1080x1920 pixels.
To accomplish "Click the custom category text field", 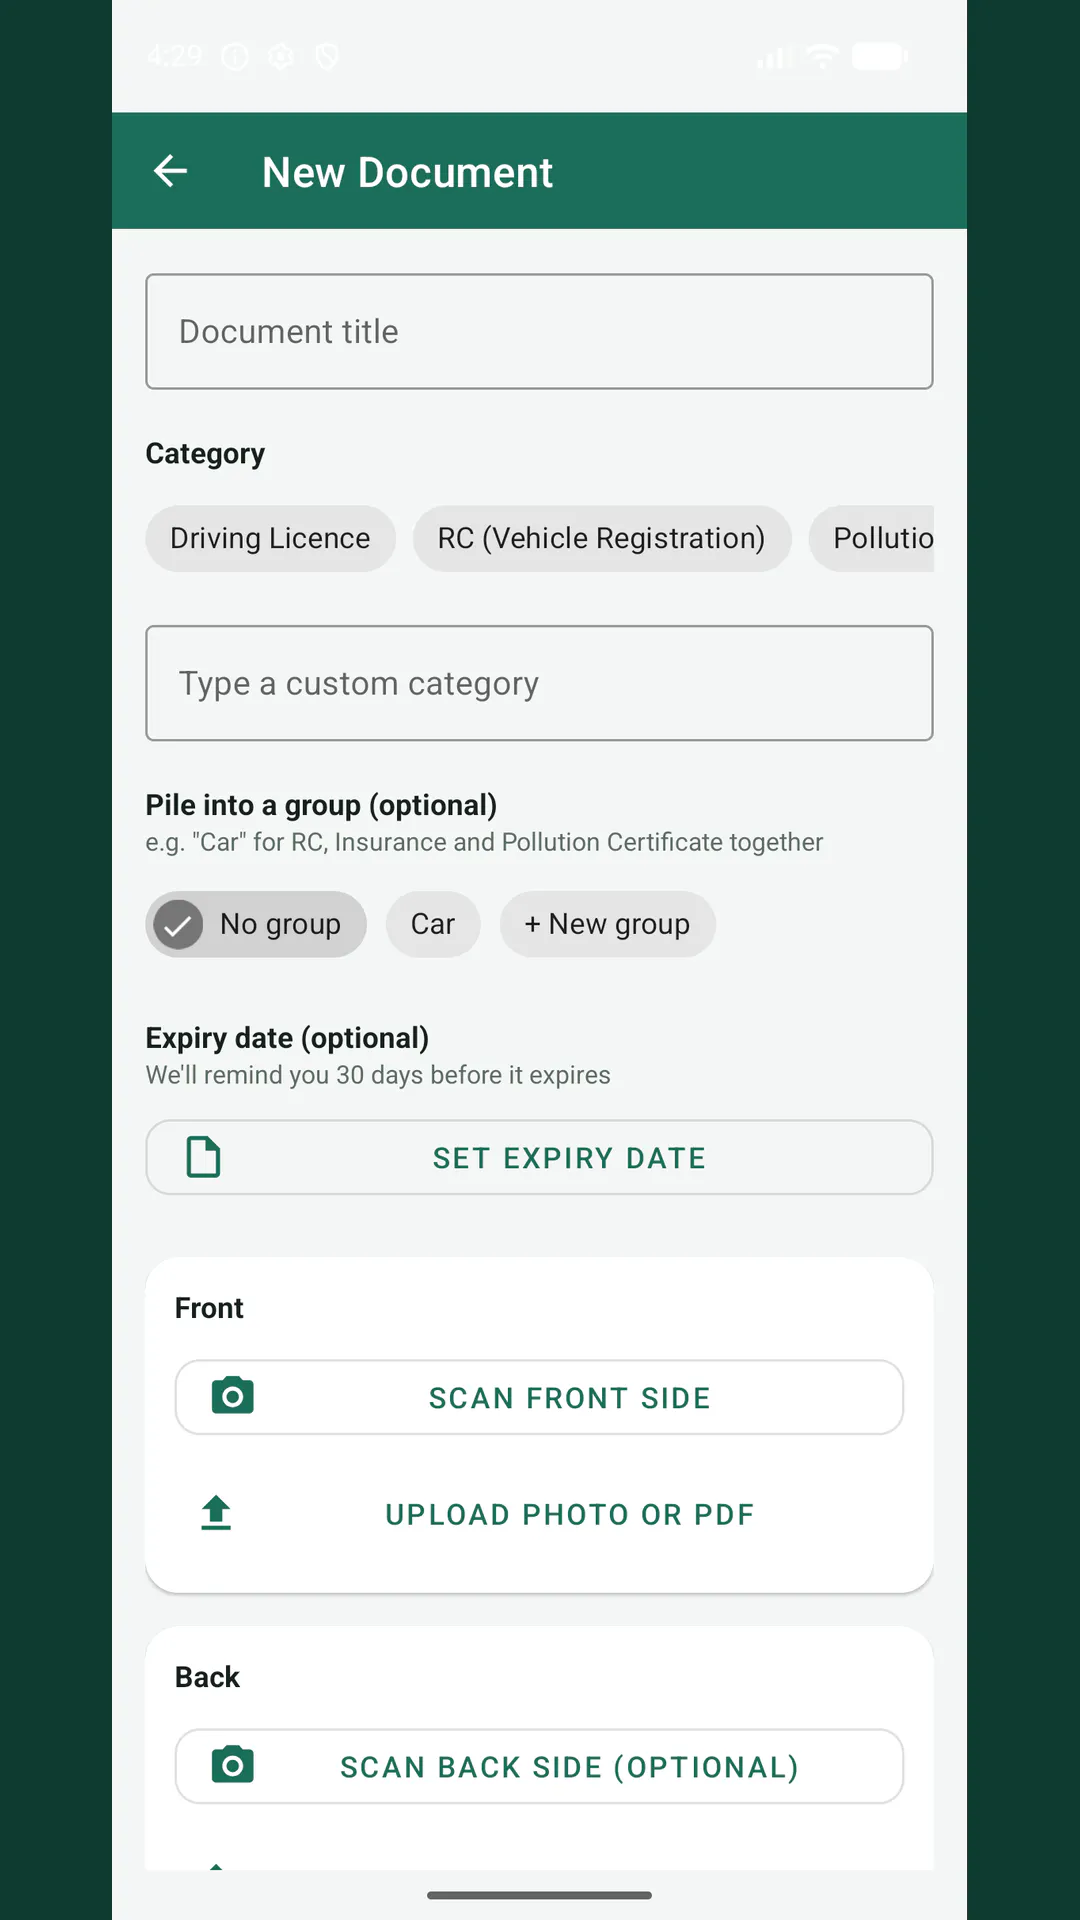I will [540, 683].
